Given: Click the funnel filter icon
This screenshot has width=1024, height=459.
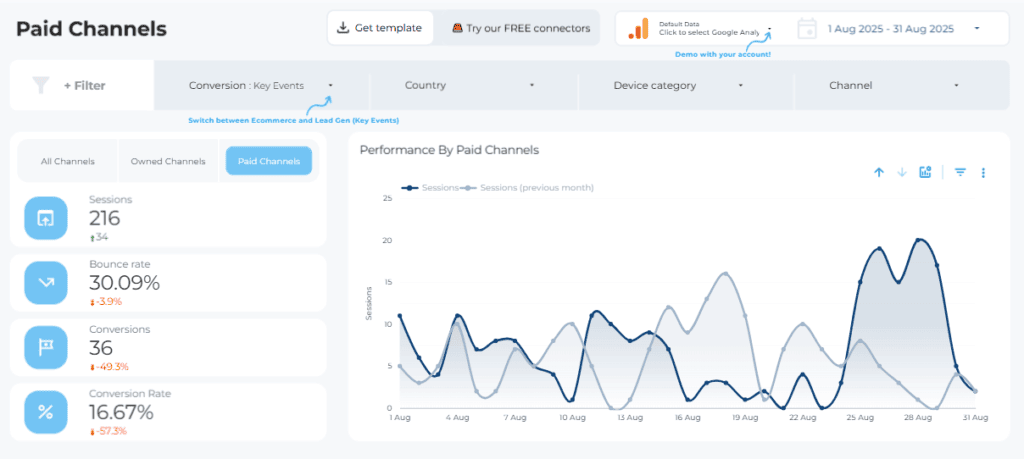Looking at the screenshot, I should (40, 86).
